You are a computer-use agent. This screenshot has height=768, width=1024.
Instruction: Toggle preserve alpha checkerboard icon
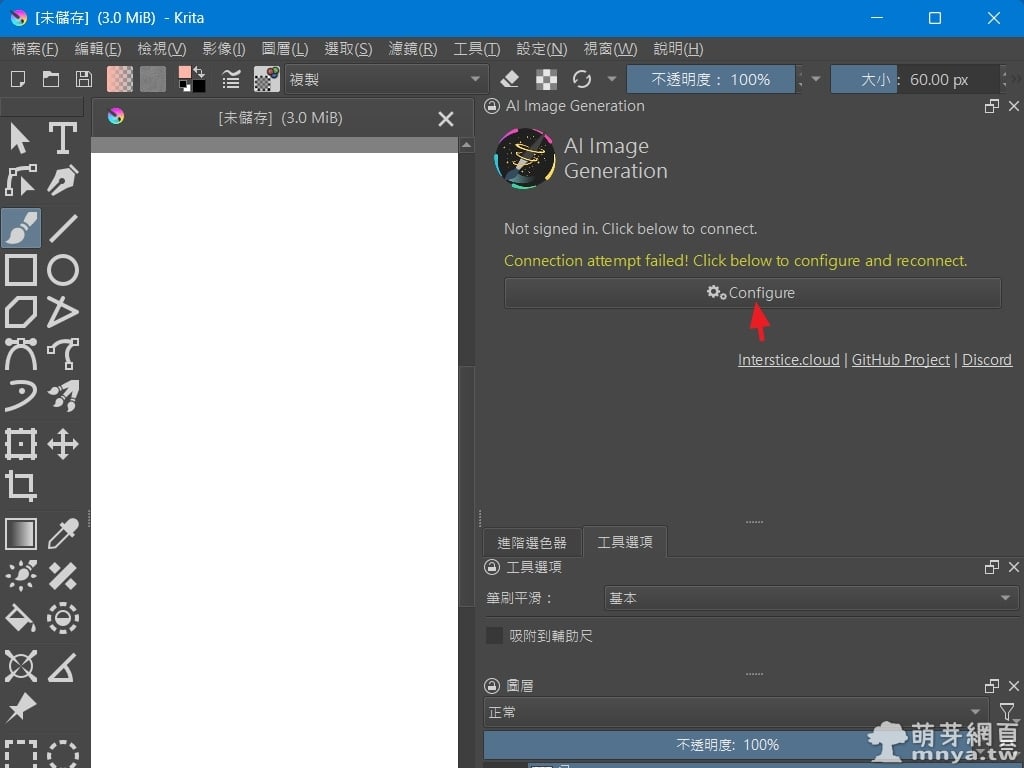546,79
